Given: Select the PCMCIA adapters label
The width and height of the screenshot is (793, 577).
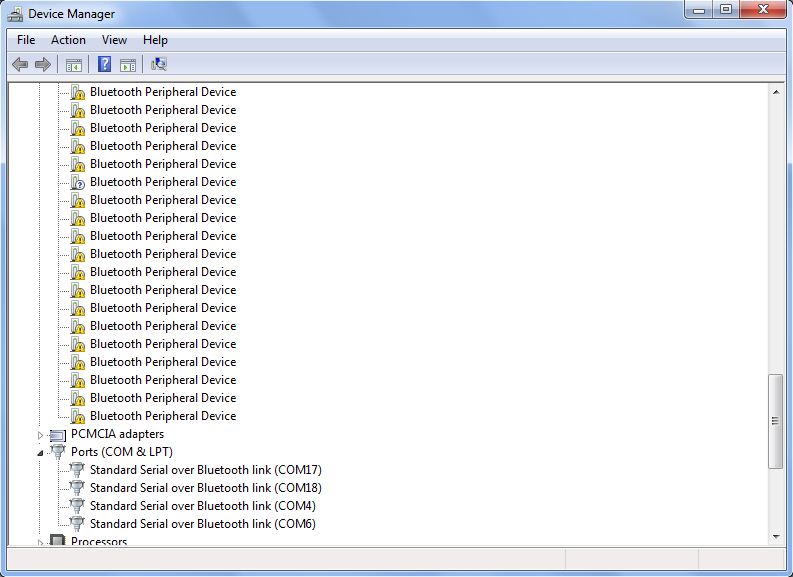Looking at the screenshot, I should tap(117, 434).
